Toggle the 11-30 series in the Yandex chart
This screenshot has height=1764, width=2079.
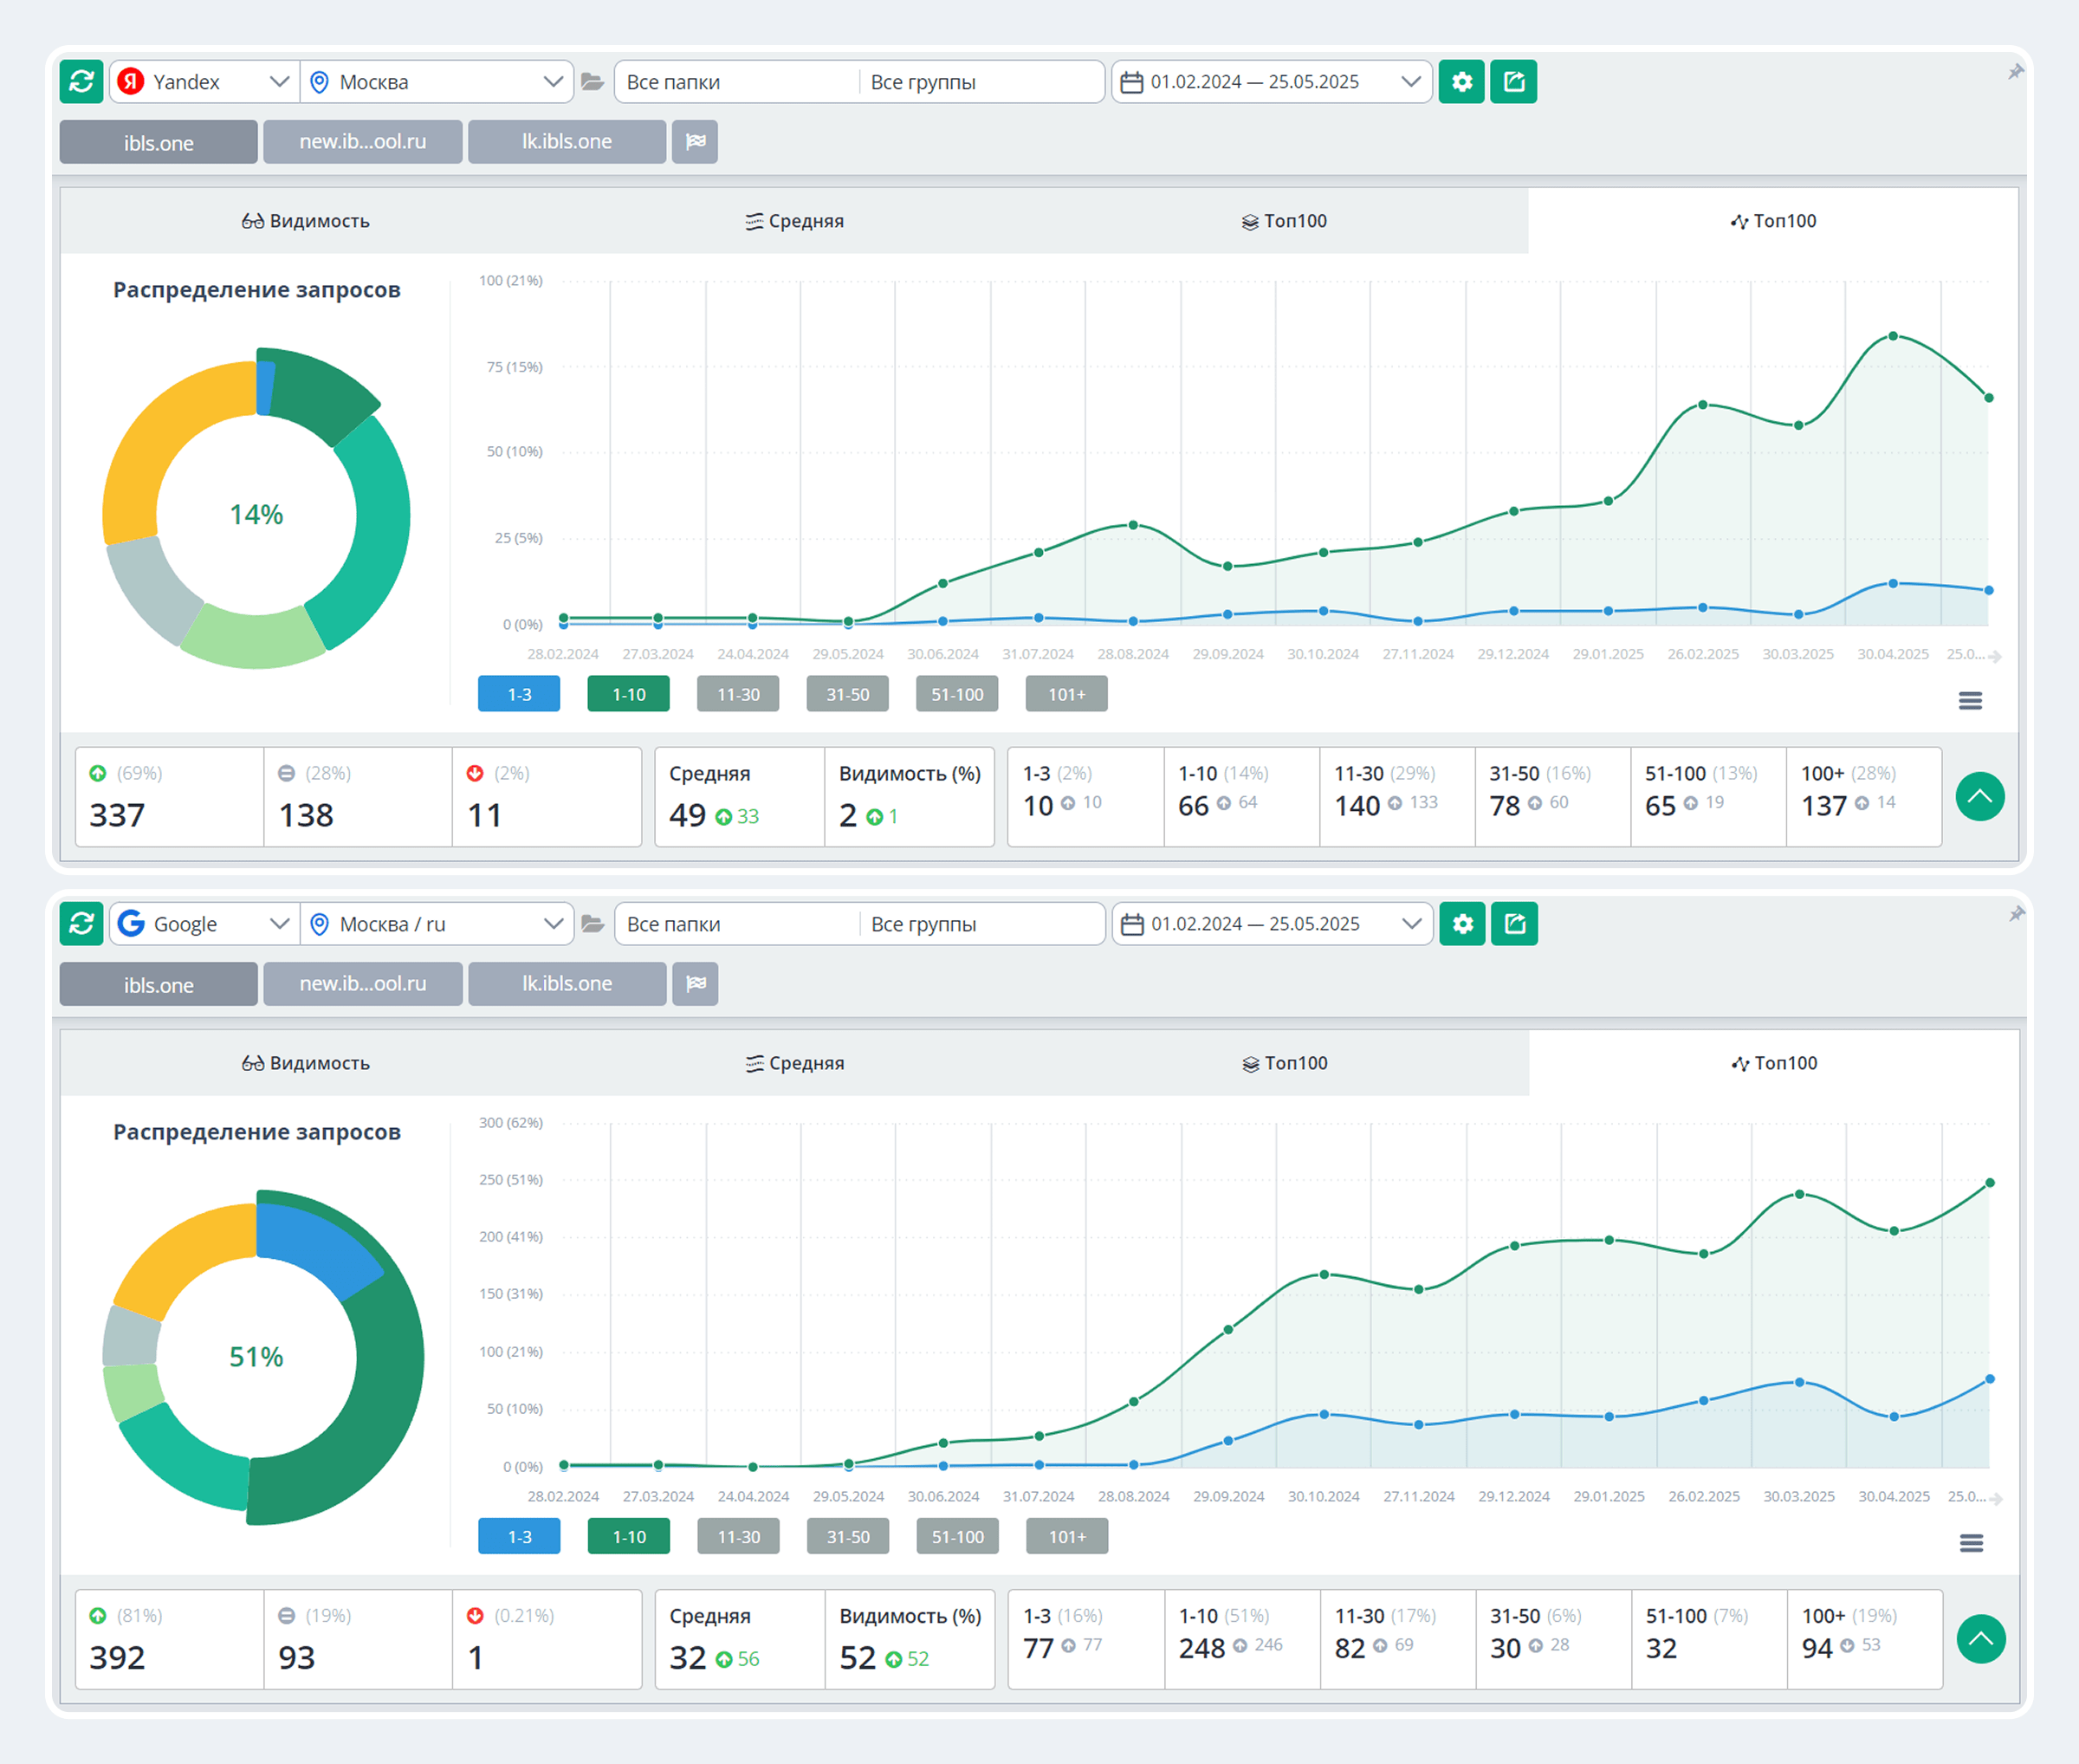coord(738,694)
